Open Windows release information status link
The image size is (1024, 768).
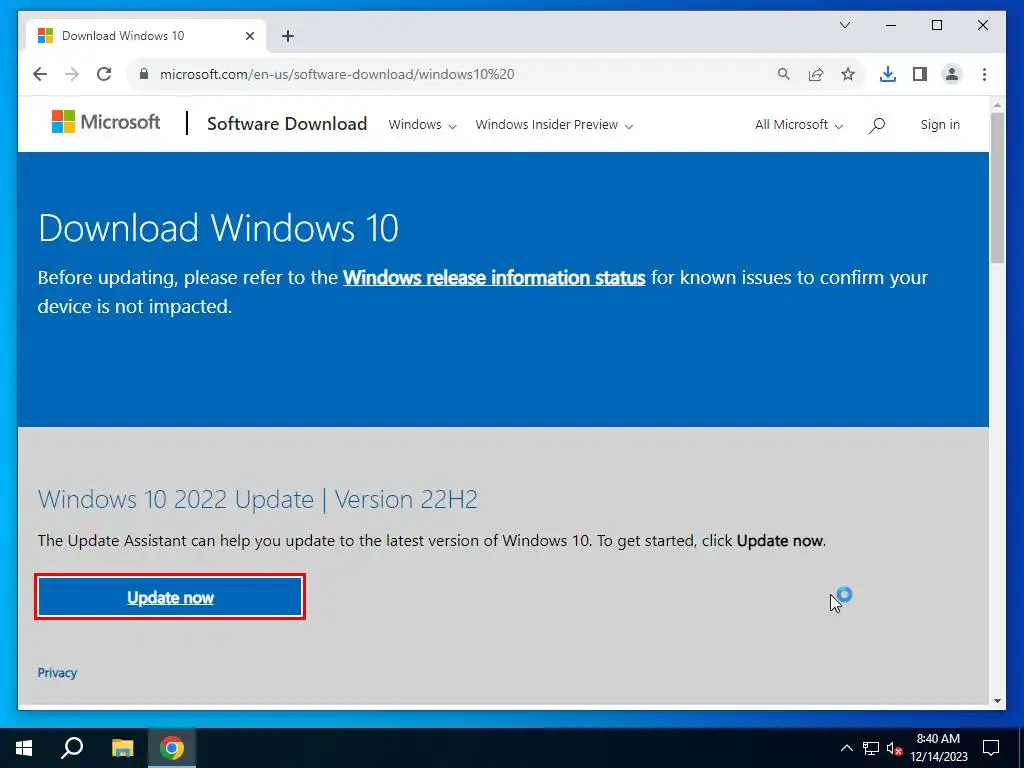point(494,278)
